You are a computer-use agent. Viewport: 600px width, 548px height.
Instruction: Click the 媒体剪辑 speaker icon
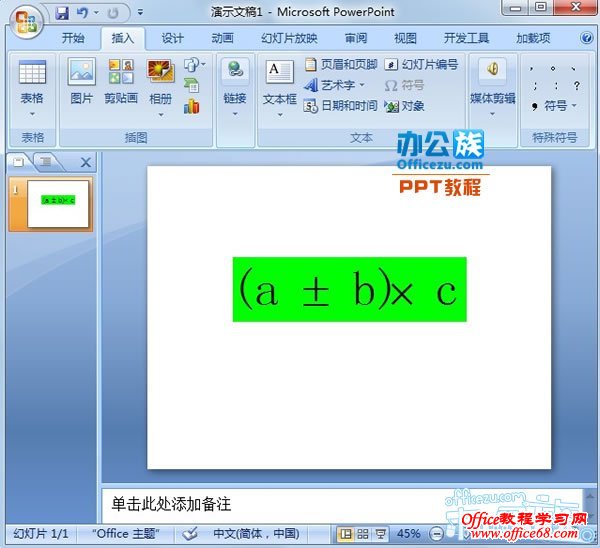(x=492, y=70)
